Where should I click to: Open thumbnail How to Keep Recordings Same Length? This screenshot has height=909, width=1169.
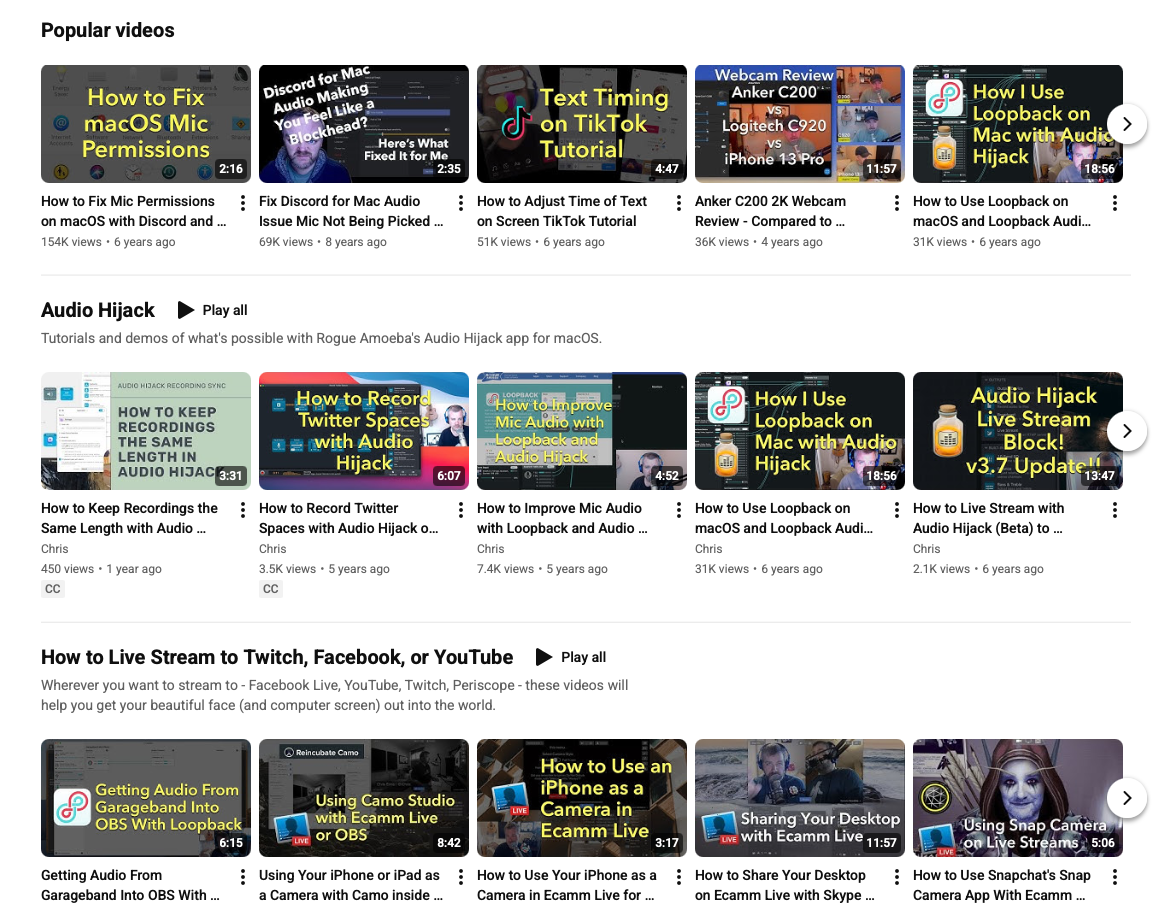pos(146,431)
